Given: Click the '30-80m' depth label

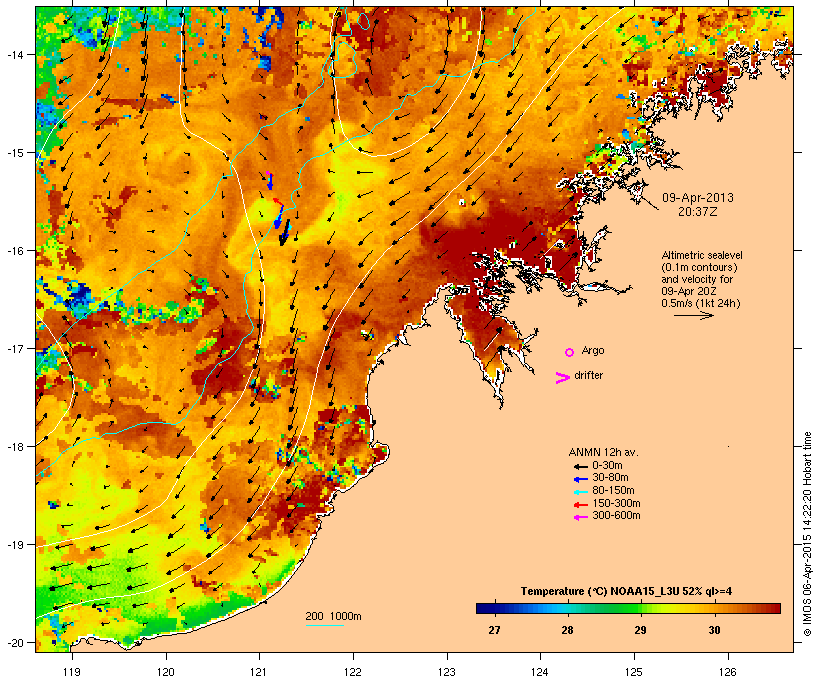Looking at the screenshot, I should (x=610, y=478).
